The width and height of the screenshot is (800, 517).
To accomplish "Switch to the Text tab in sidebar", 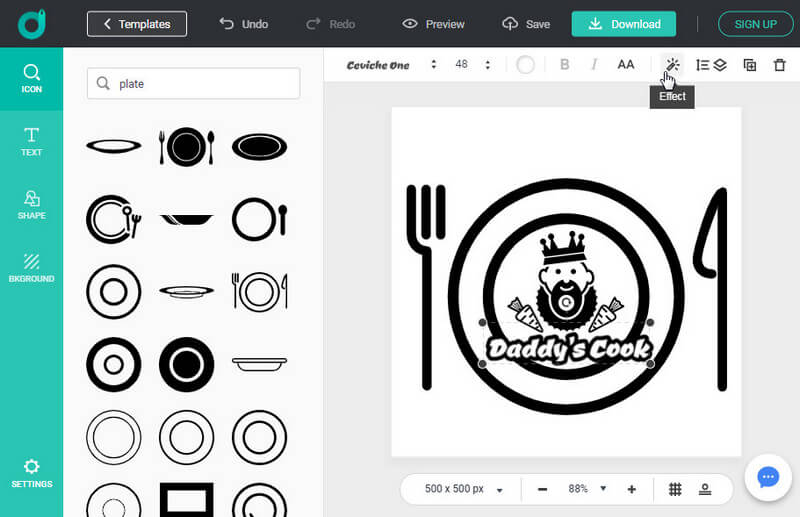I will coord(31,142).
